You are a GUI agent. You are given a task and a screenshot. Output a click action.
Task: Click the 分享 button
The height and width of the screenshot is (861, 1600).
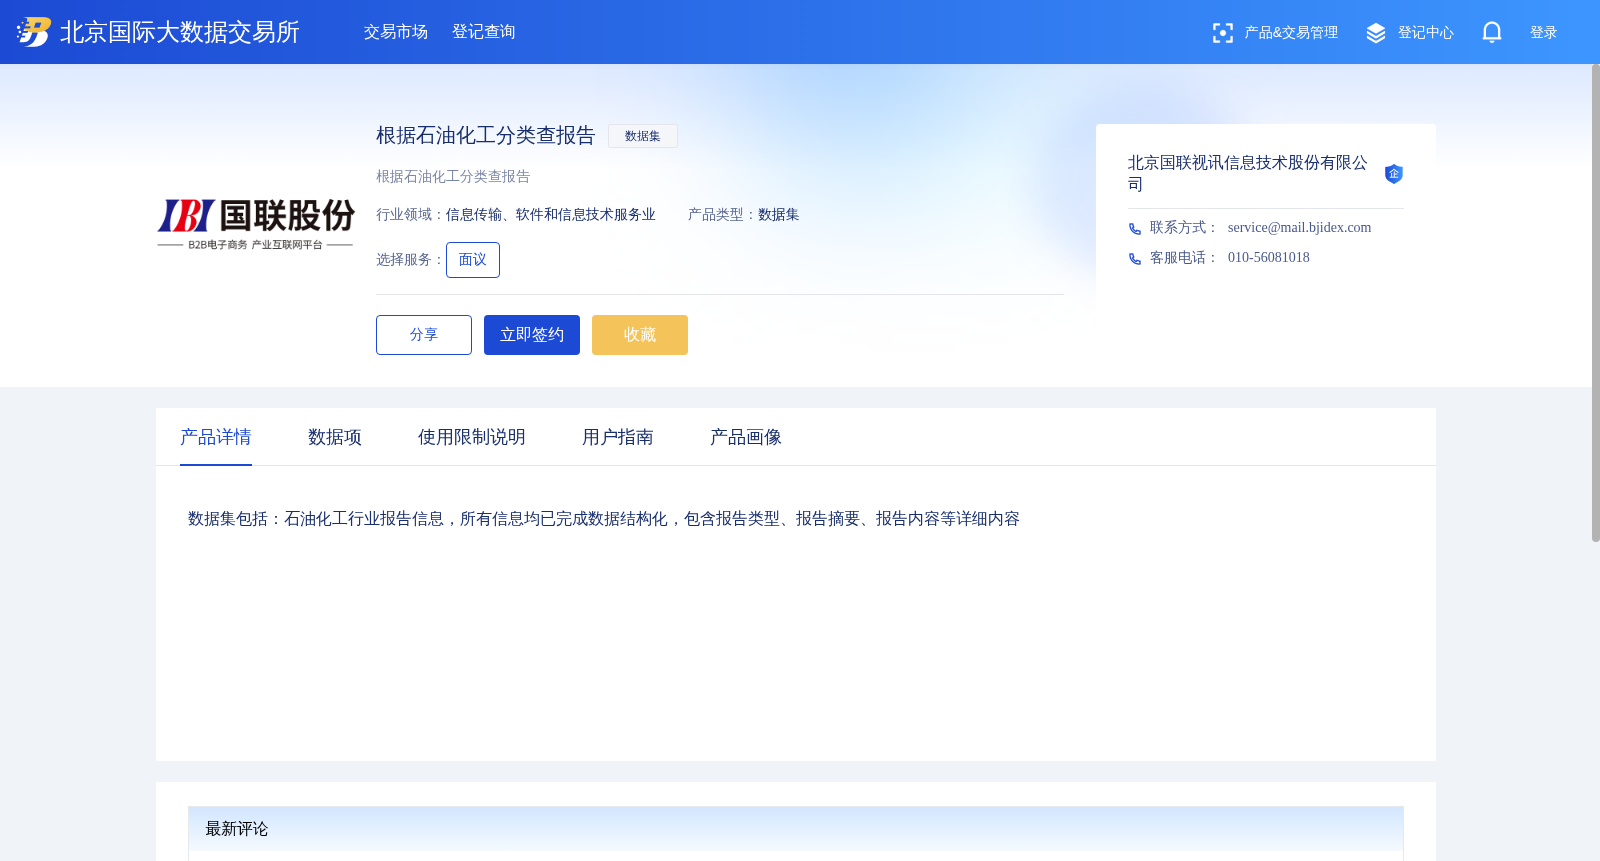click(x=424, y=335)
